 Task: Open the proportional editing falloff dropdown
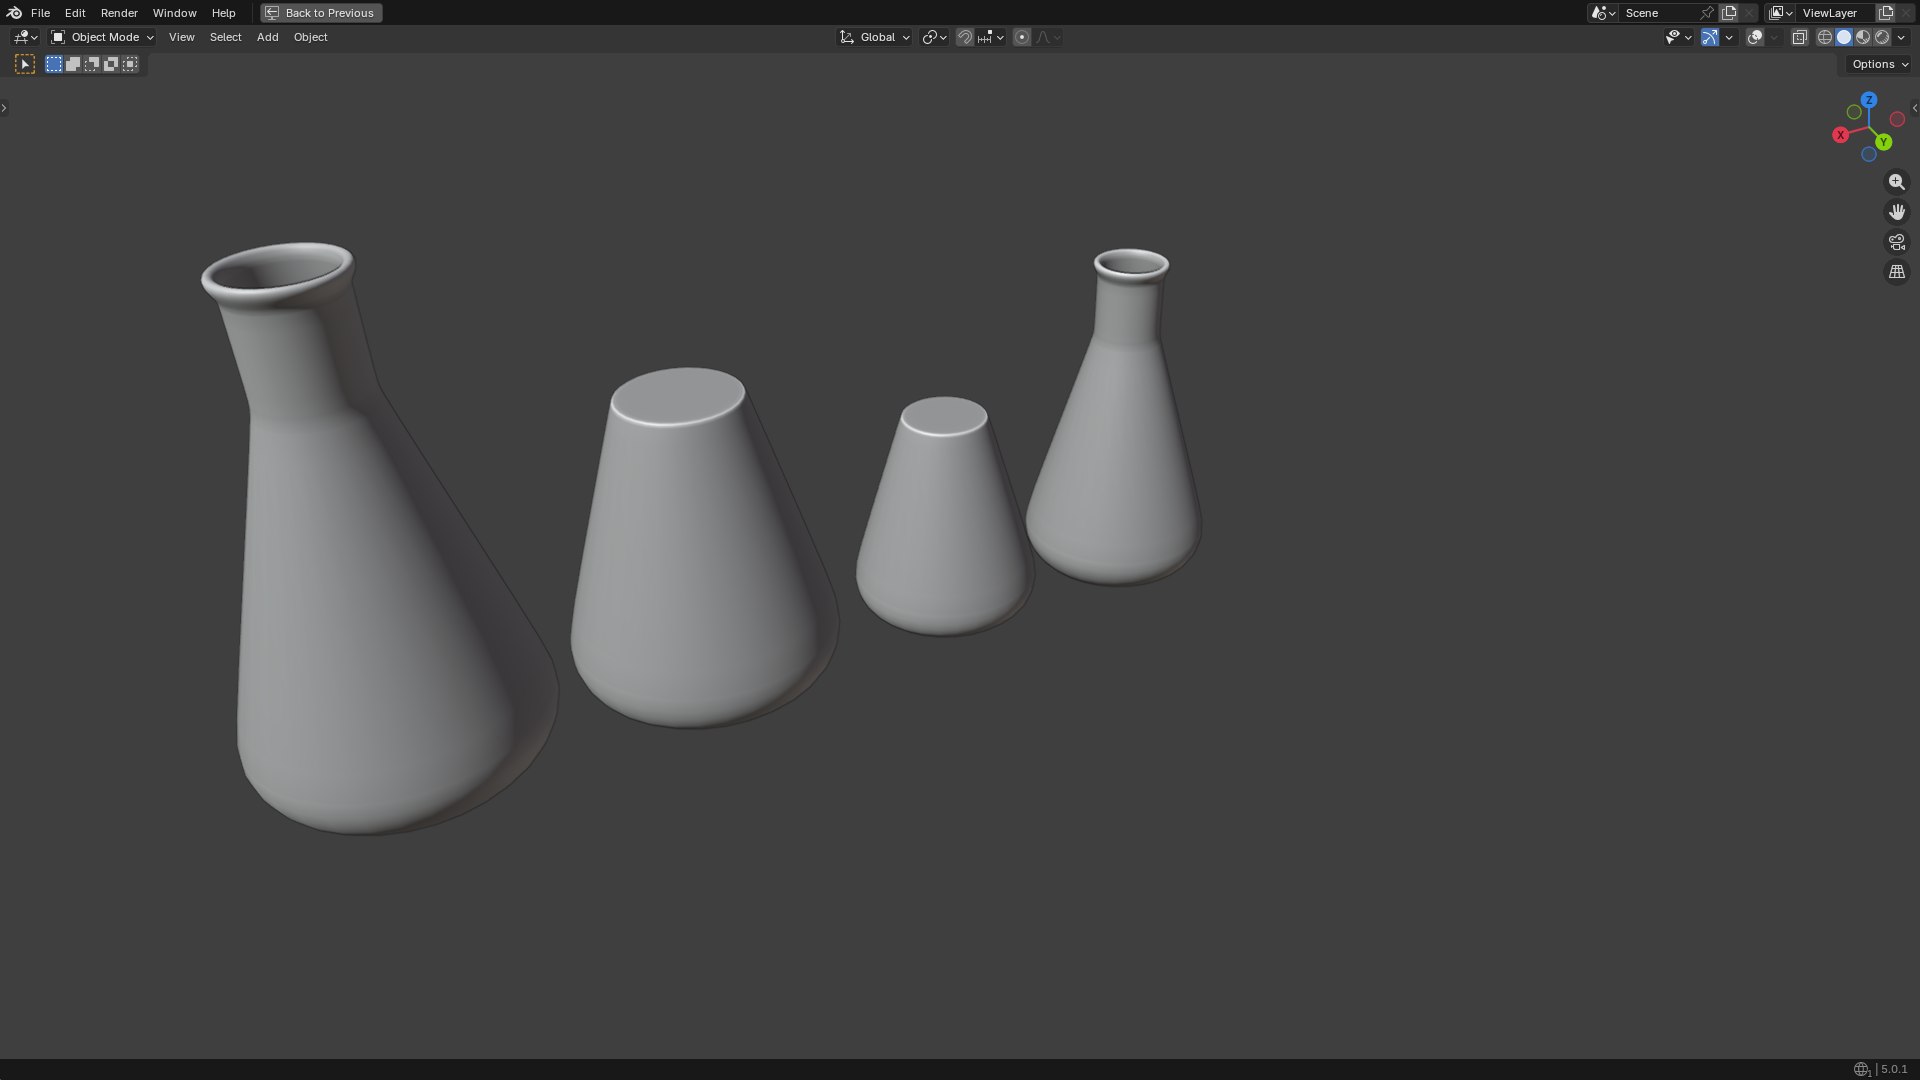[1048, 37]
